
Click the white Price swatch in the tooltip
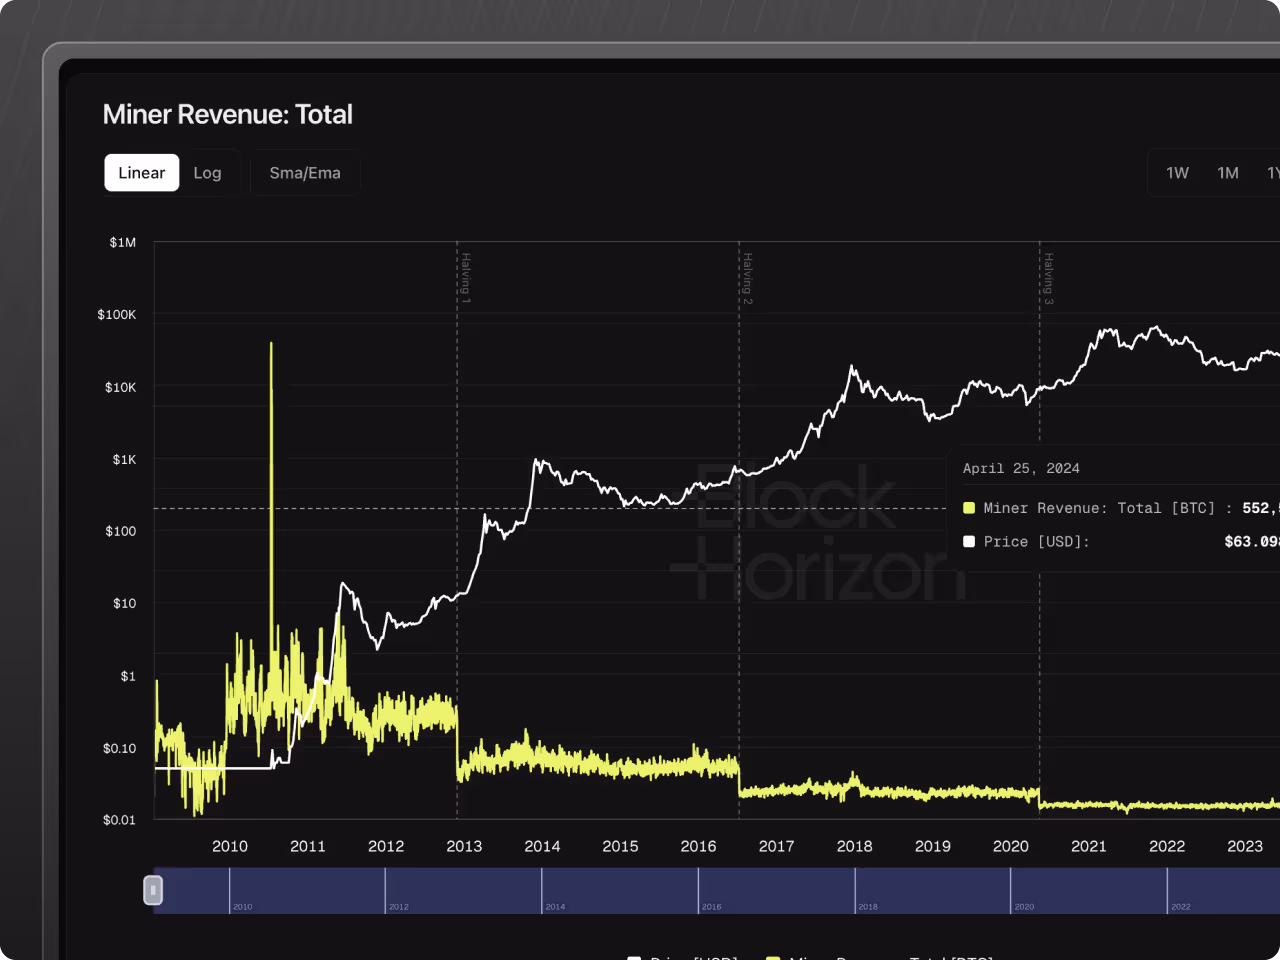969,541
